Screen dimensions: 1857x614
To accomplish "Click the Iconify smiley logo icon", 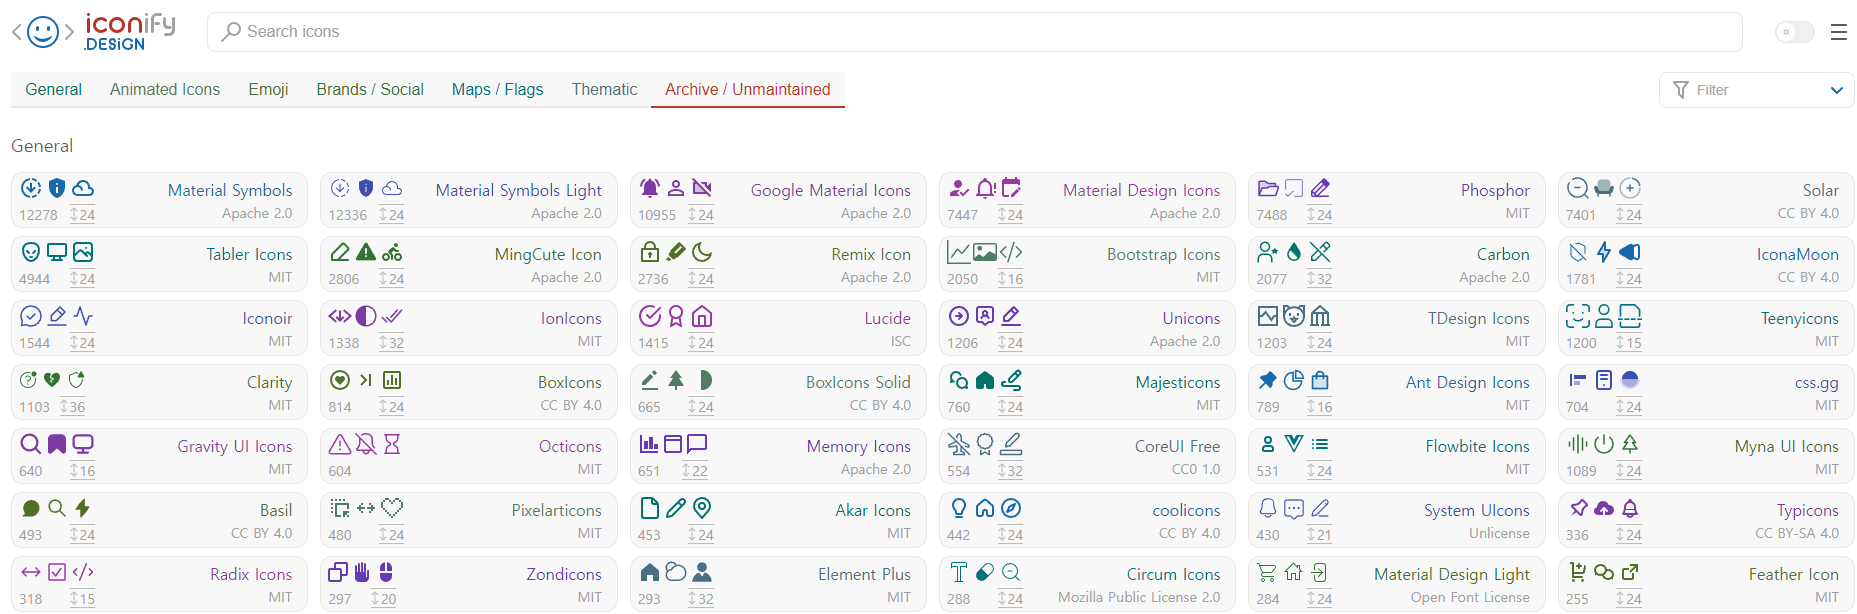I will pyautogui.click(x=43, y=32).
